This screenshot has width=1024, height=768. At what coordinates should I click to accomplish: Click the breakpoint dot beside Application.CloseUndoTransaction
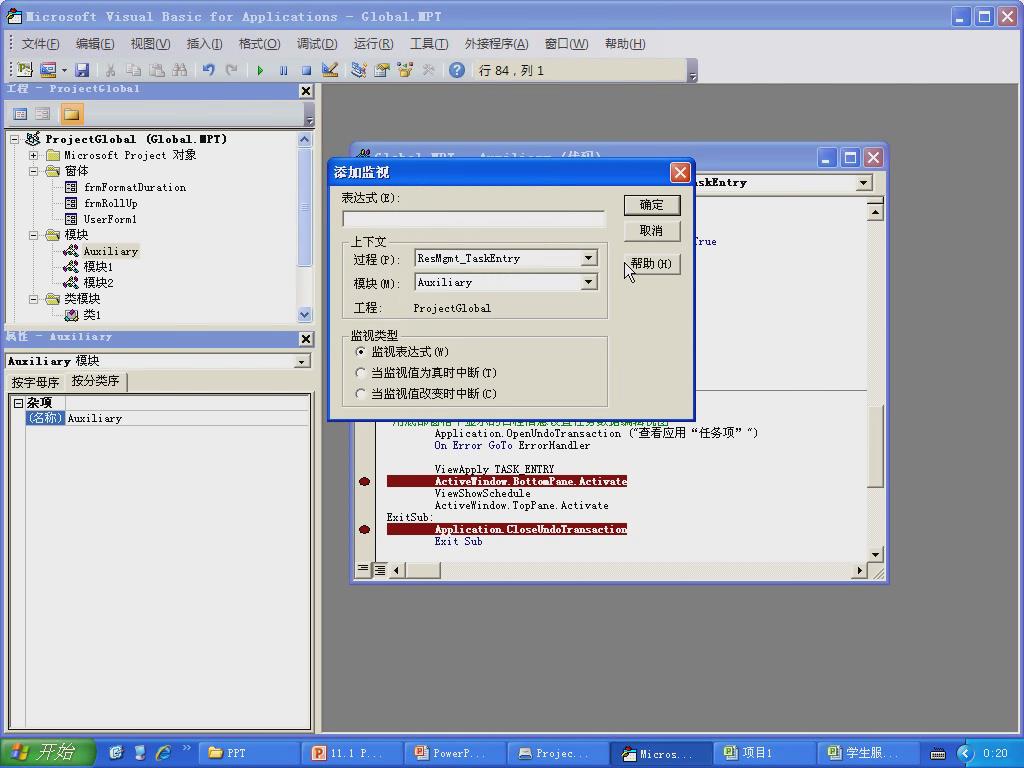pyautogui.click(x=364, y=529)
